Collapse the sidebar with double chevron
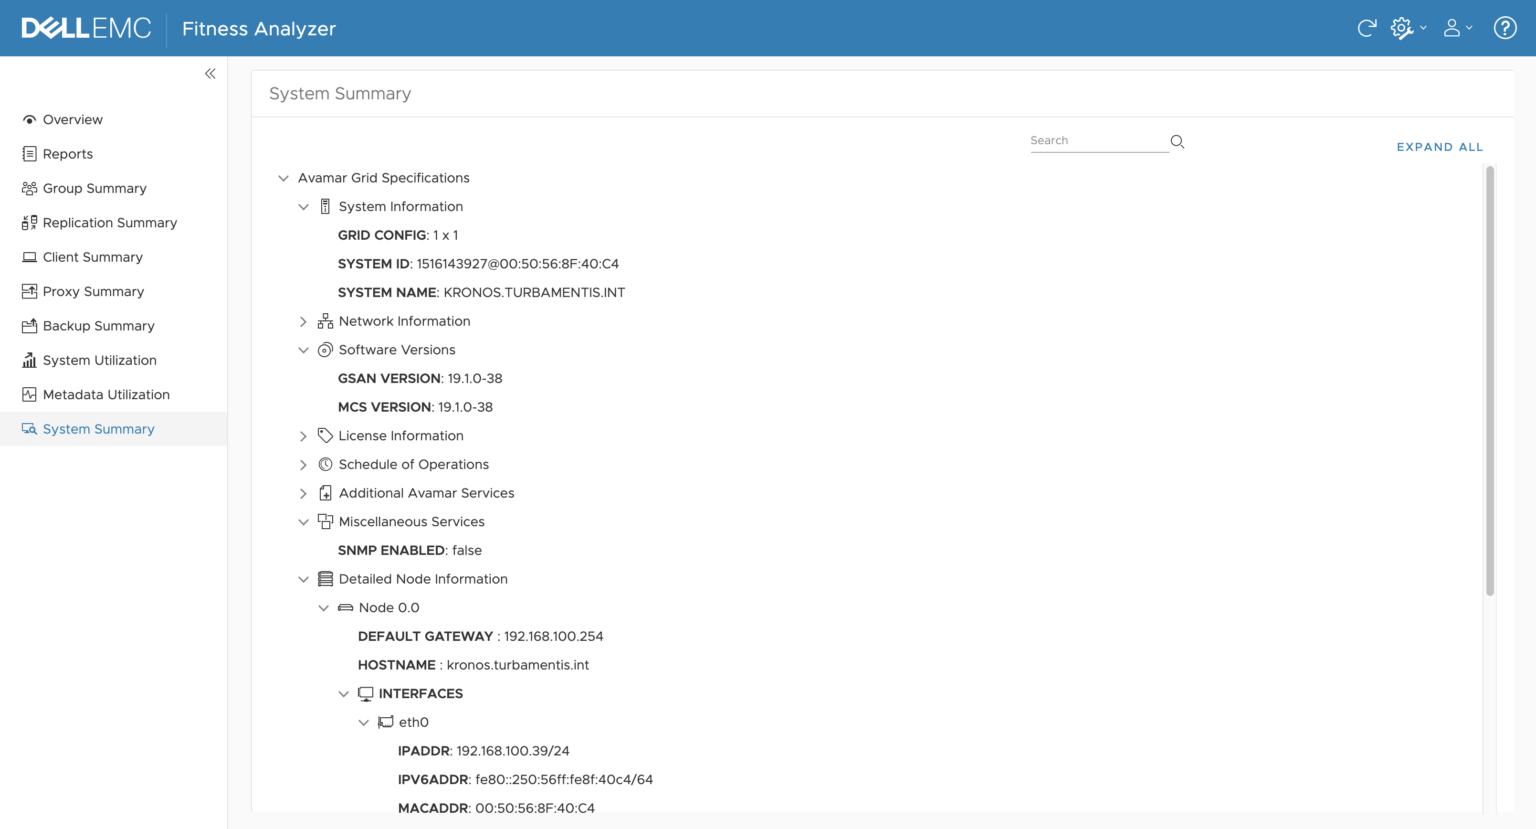 click(210, 73)
